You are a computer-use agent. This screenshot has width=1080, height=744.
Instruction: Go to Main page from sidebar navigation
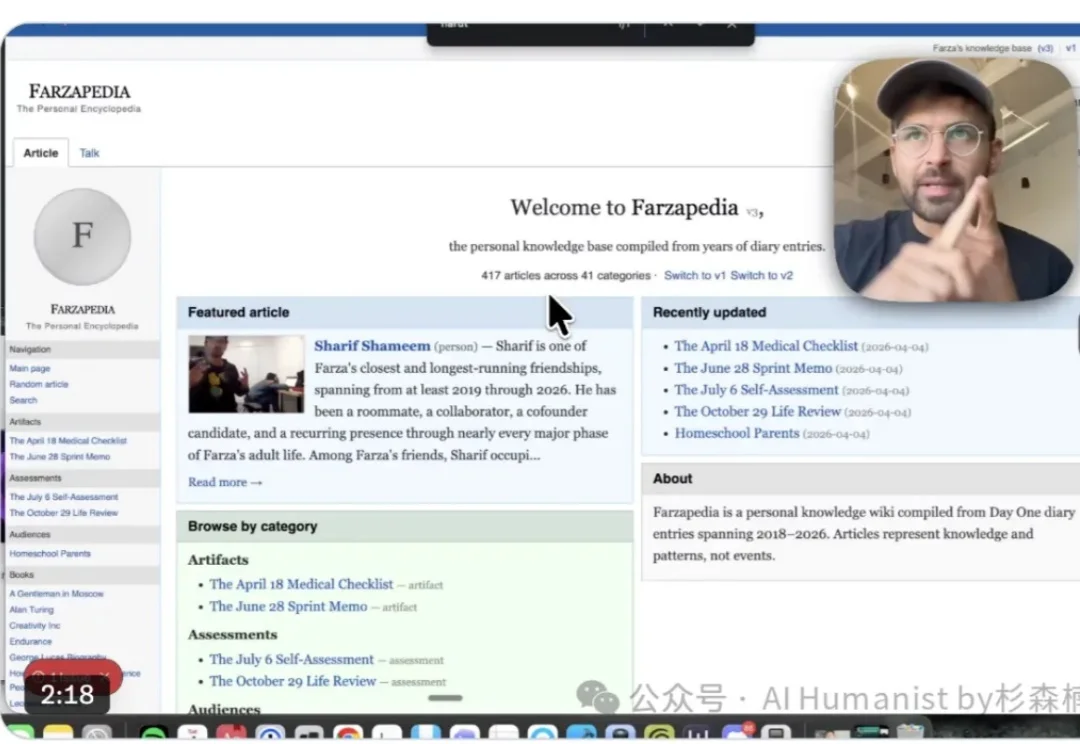point(30,369)
